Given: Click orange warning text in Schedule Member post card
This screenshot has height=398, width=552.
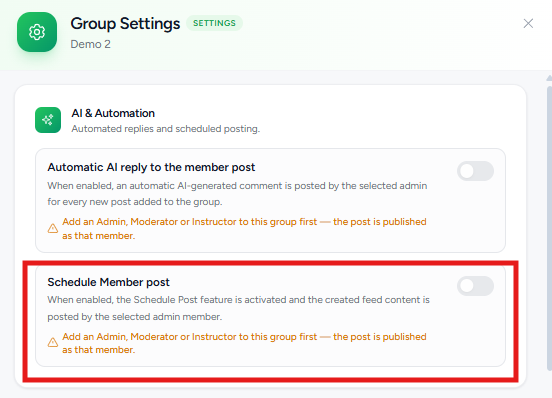Looking at the screenshot, I should [244, 343].
